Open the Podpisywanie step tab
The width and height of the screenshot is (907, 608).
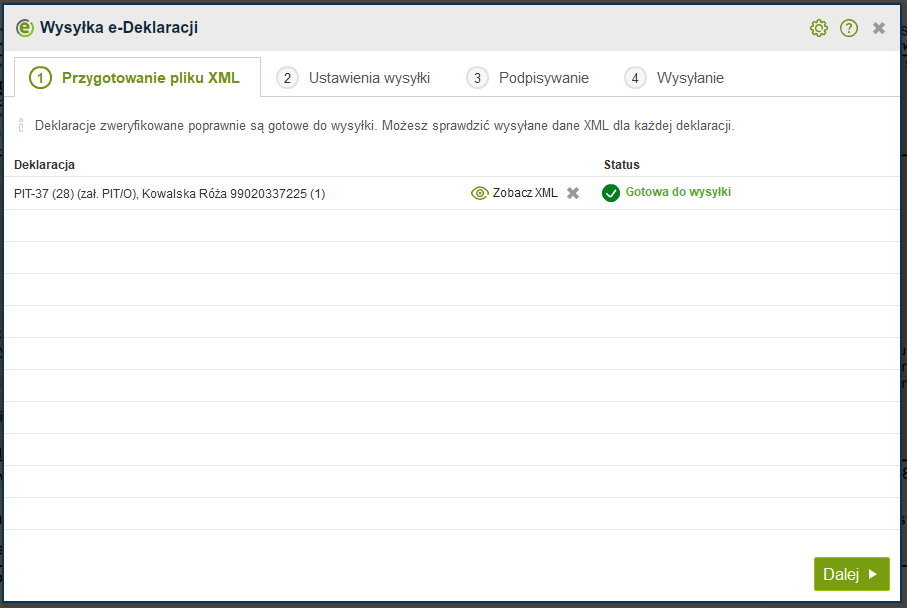click(x=530, y=78)
